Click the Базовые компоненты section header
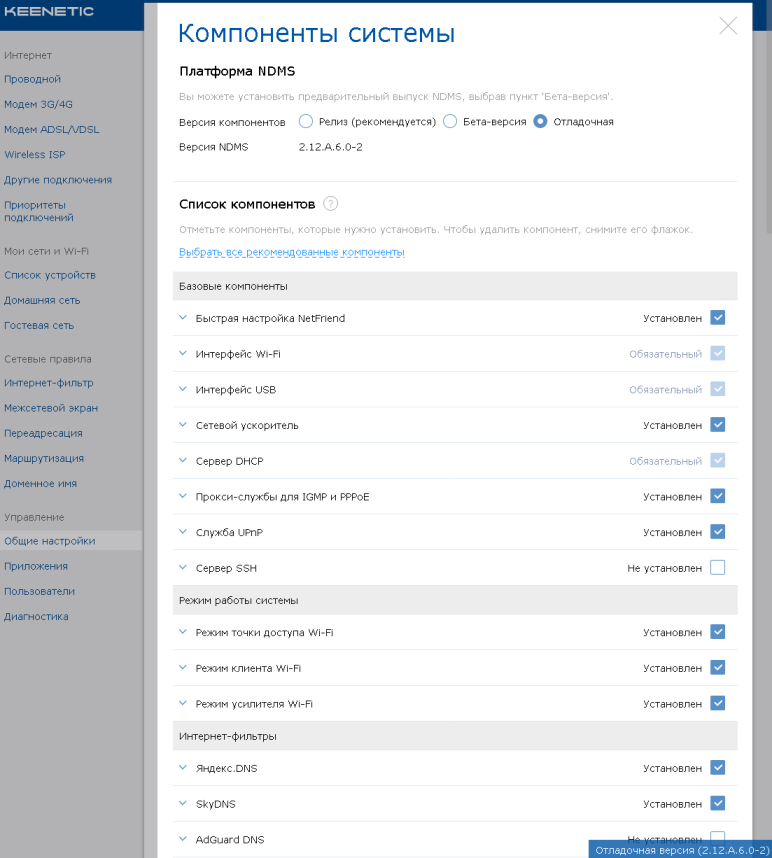 [455, 286]
